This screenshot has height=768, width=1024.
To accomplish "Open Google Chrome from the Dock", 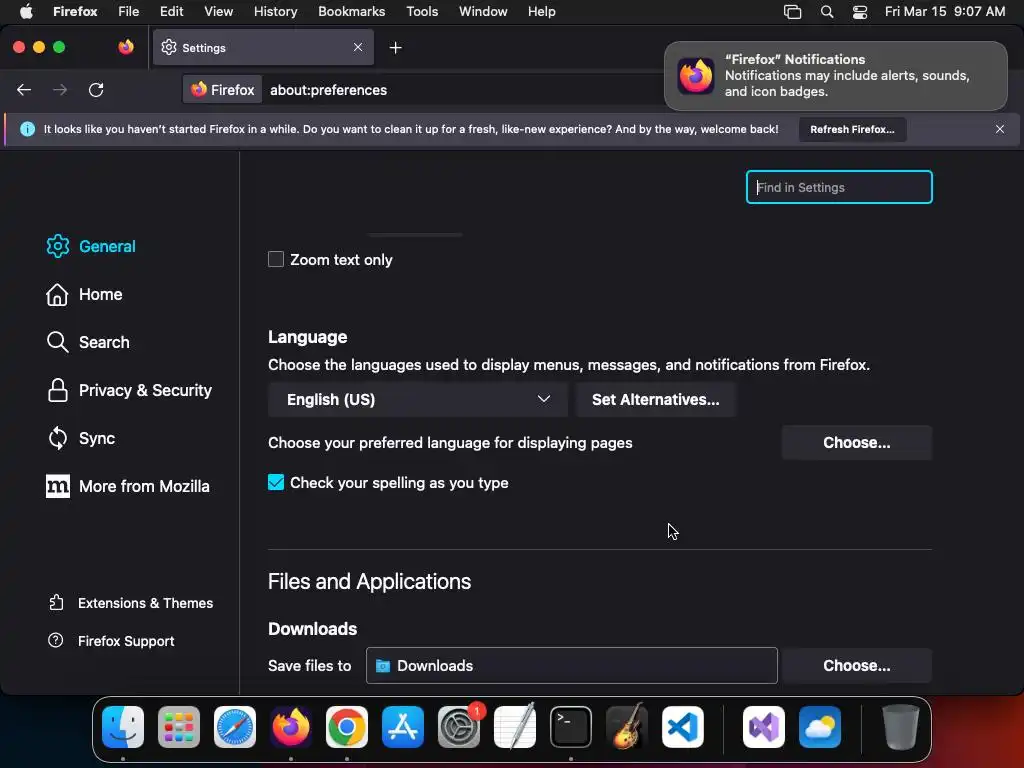I will 347,727.
